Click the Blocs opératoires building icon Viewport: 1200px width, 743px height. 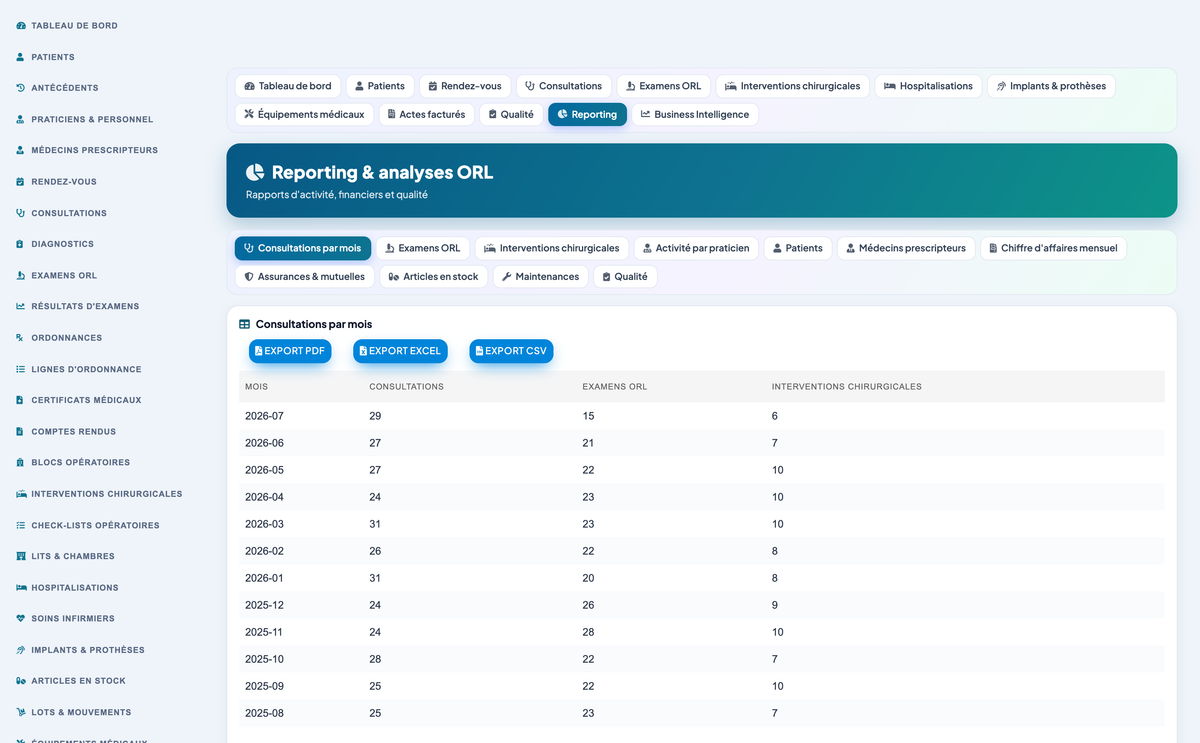(21, 463)
